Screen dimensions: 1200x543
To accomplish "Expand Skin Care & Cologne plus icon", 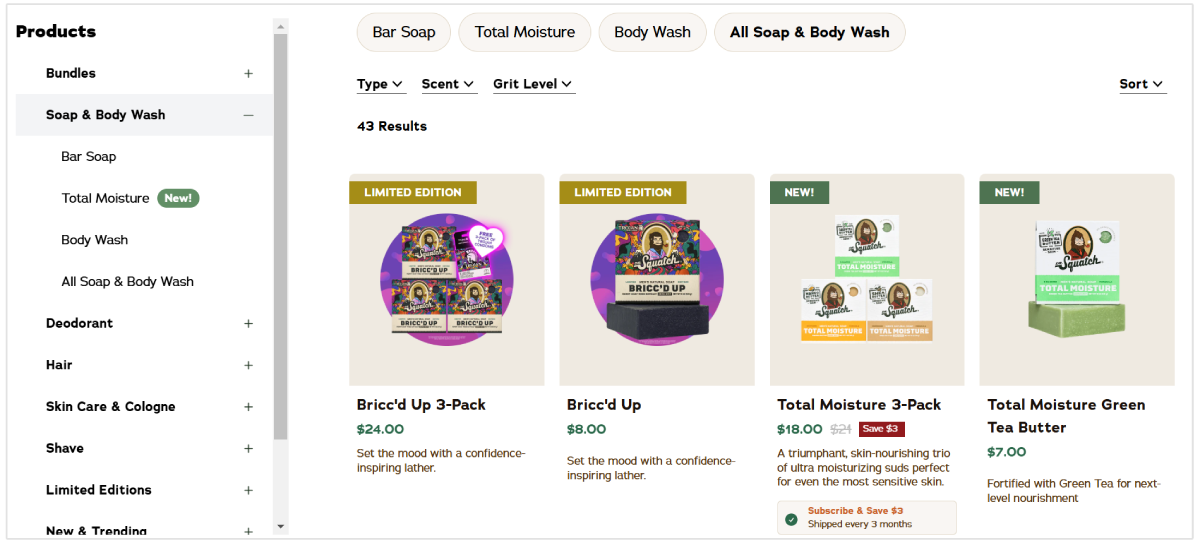I will (249, 407).
